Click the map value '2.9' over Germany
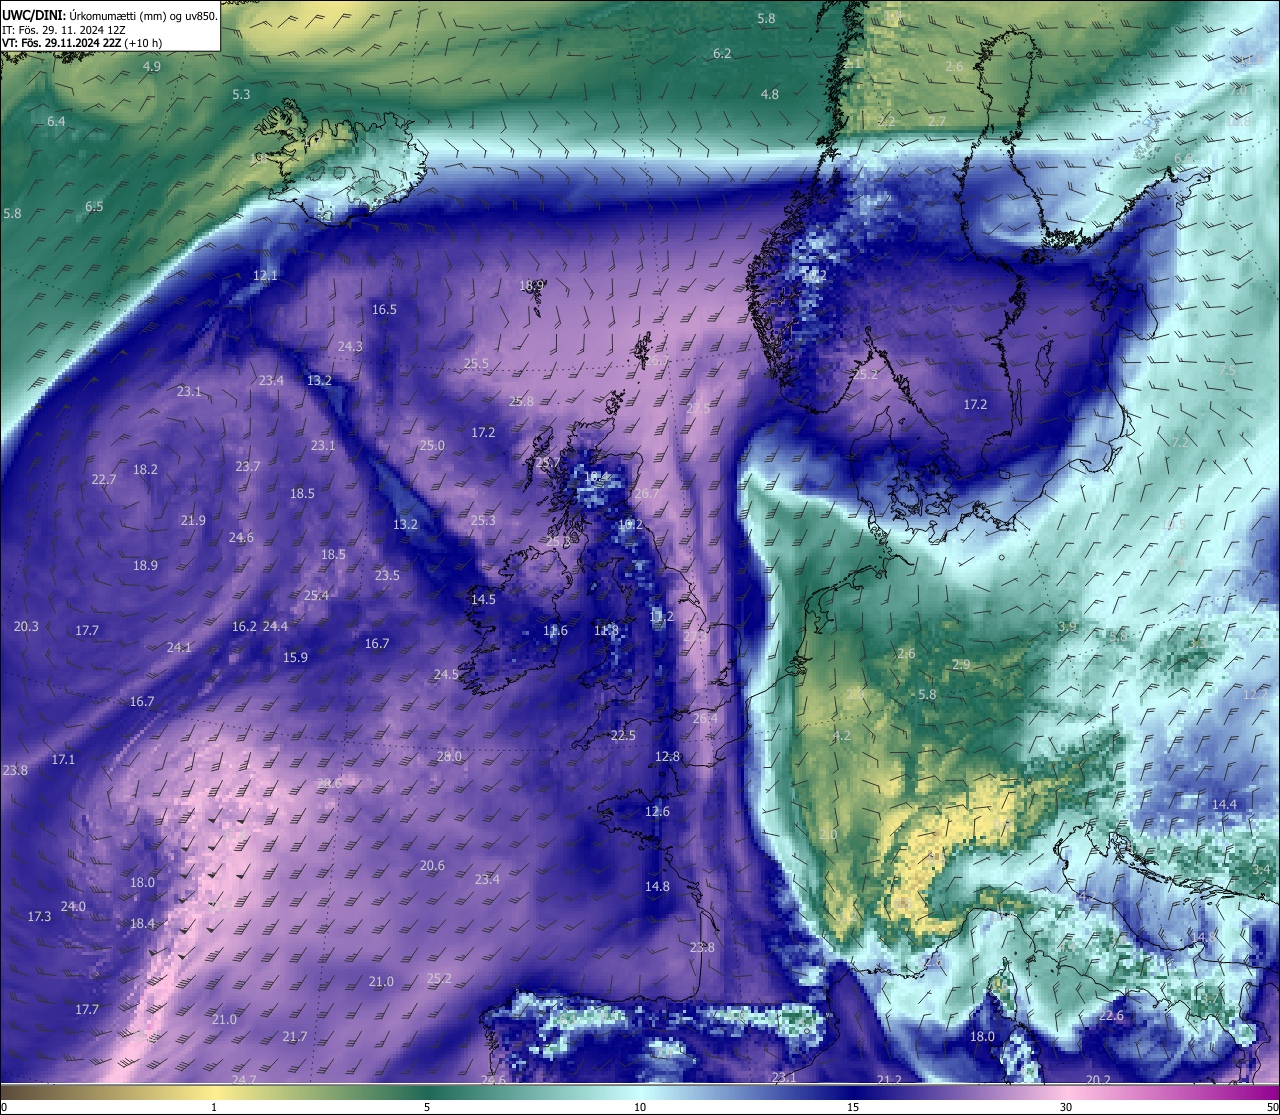Image resolution: width=1280 pixels, height=1115 pixels. coord(961,665)
